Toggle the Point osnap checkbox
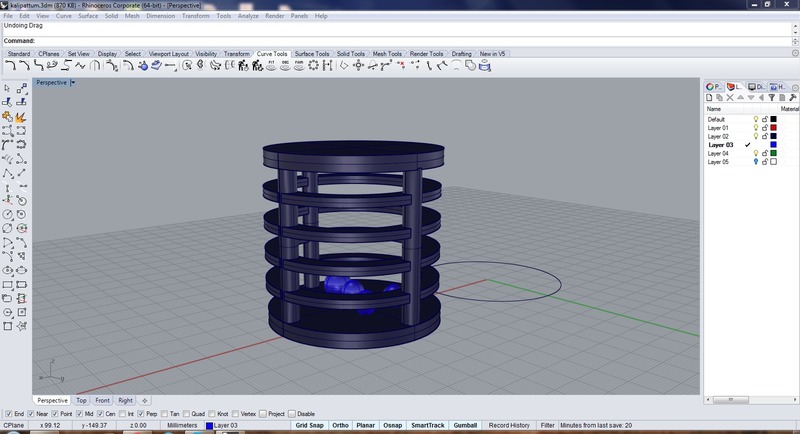800x434 pixels. tap(55, 414)
